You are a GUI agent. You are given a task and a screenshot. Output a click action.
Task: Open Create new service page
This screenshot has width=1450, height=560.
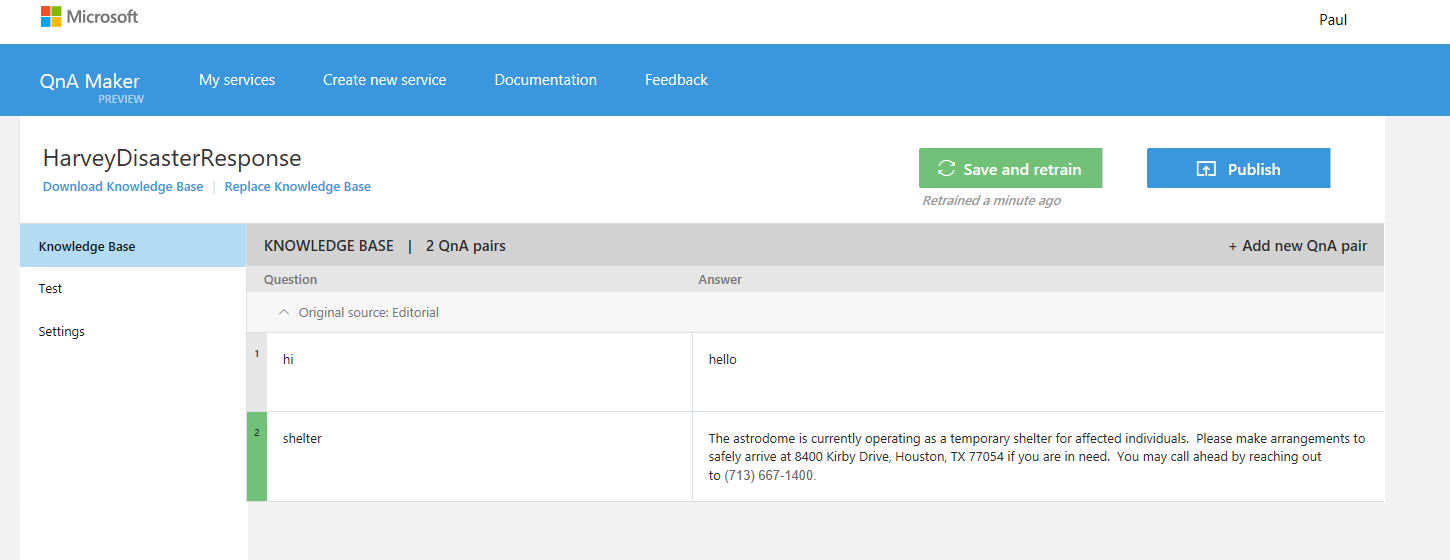click(384, 80)
